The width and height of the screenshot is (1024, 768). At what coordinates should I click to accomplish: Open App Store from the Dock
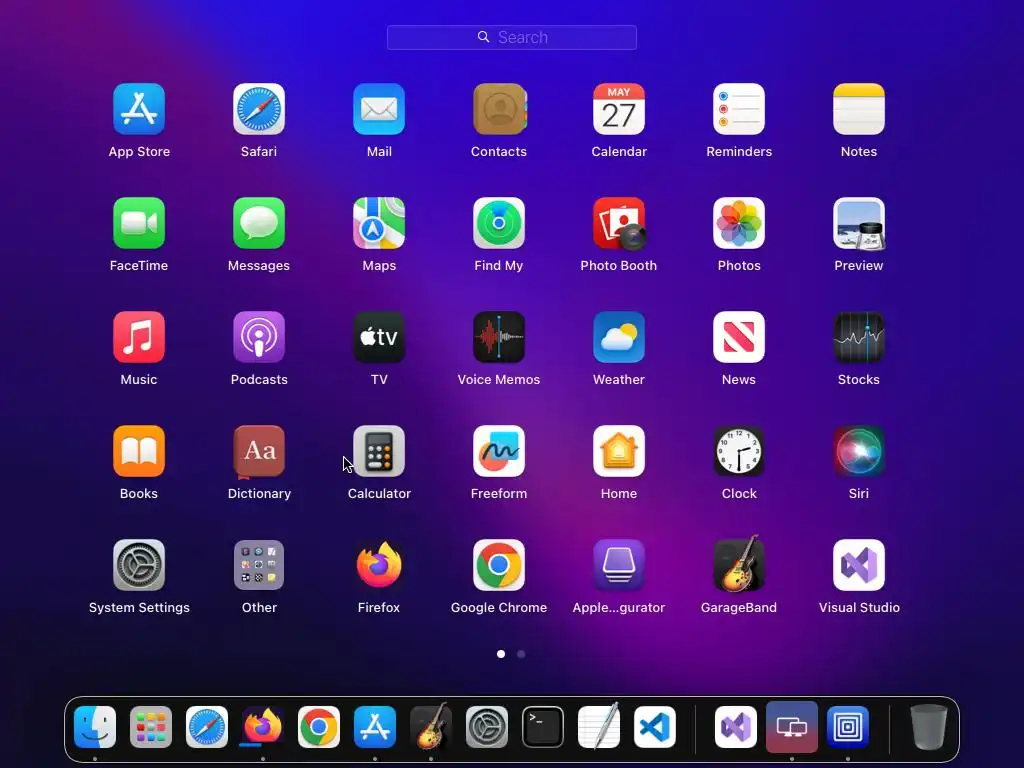click(375, 727)
